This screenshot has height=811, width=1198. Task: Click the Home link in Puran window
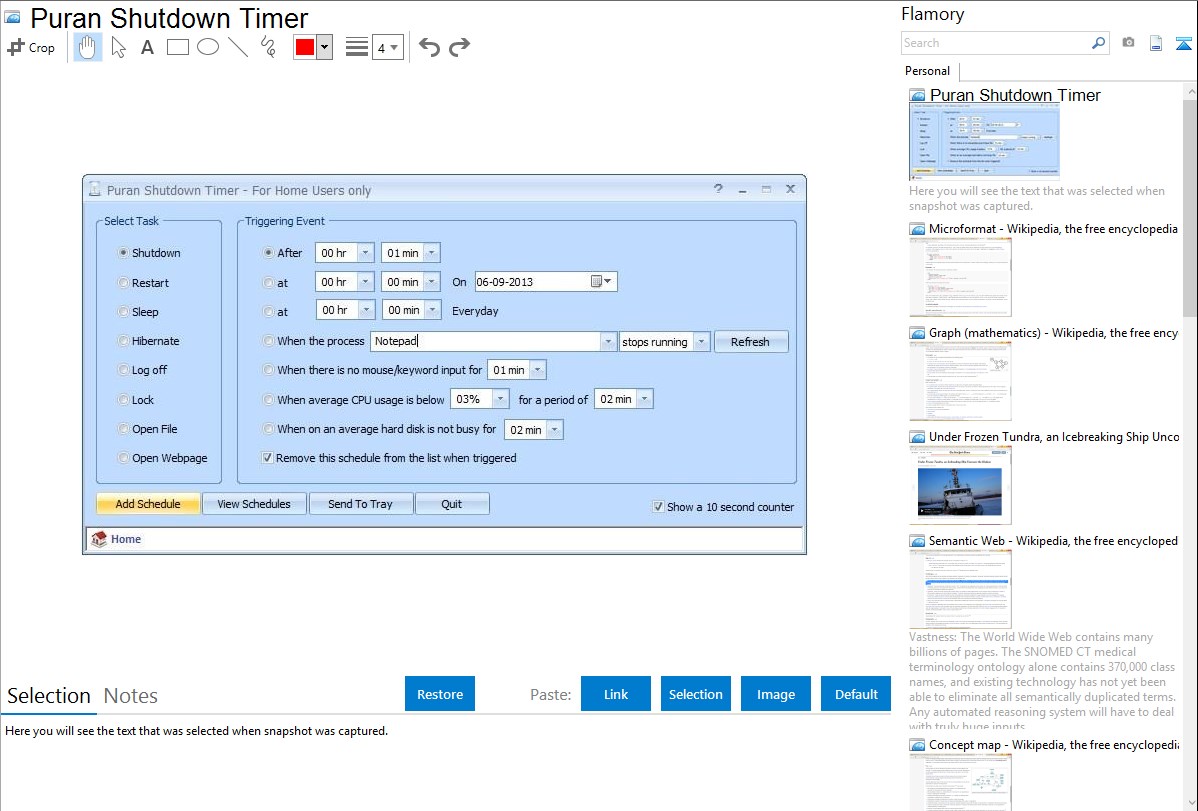point(126,539)
